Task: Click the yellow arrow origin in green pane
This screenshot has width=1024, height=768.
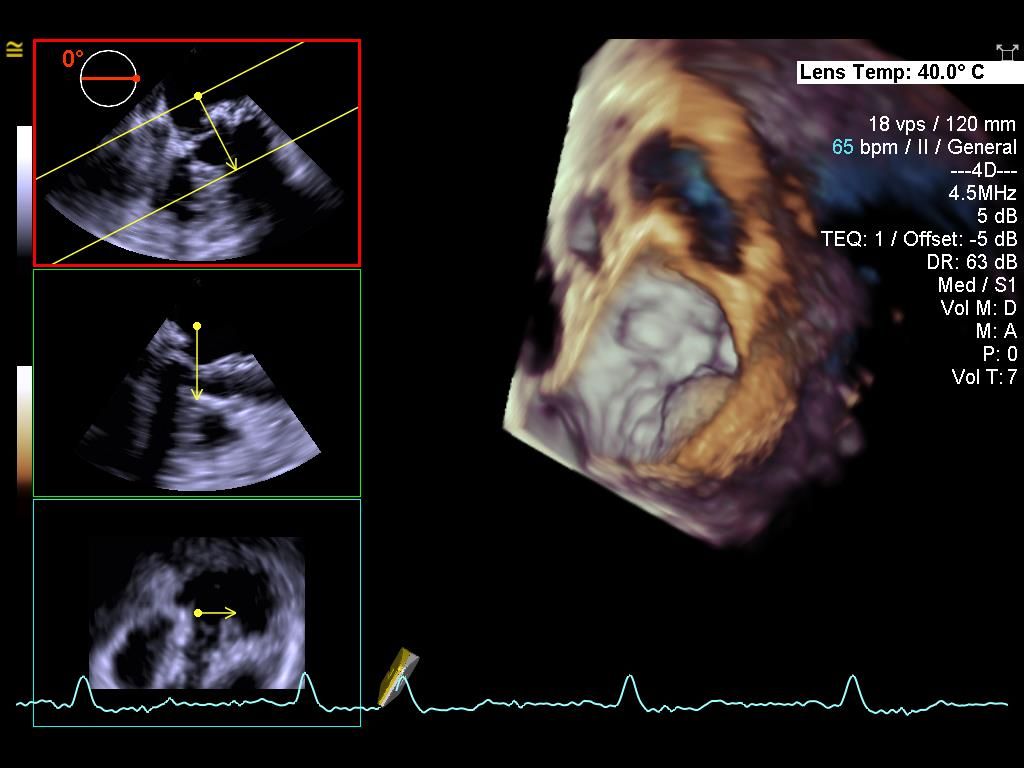Action: pos(197,326)
